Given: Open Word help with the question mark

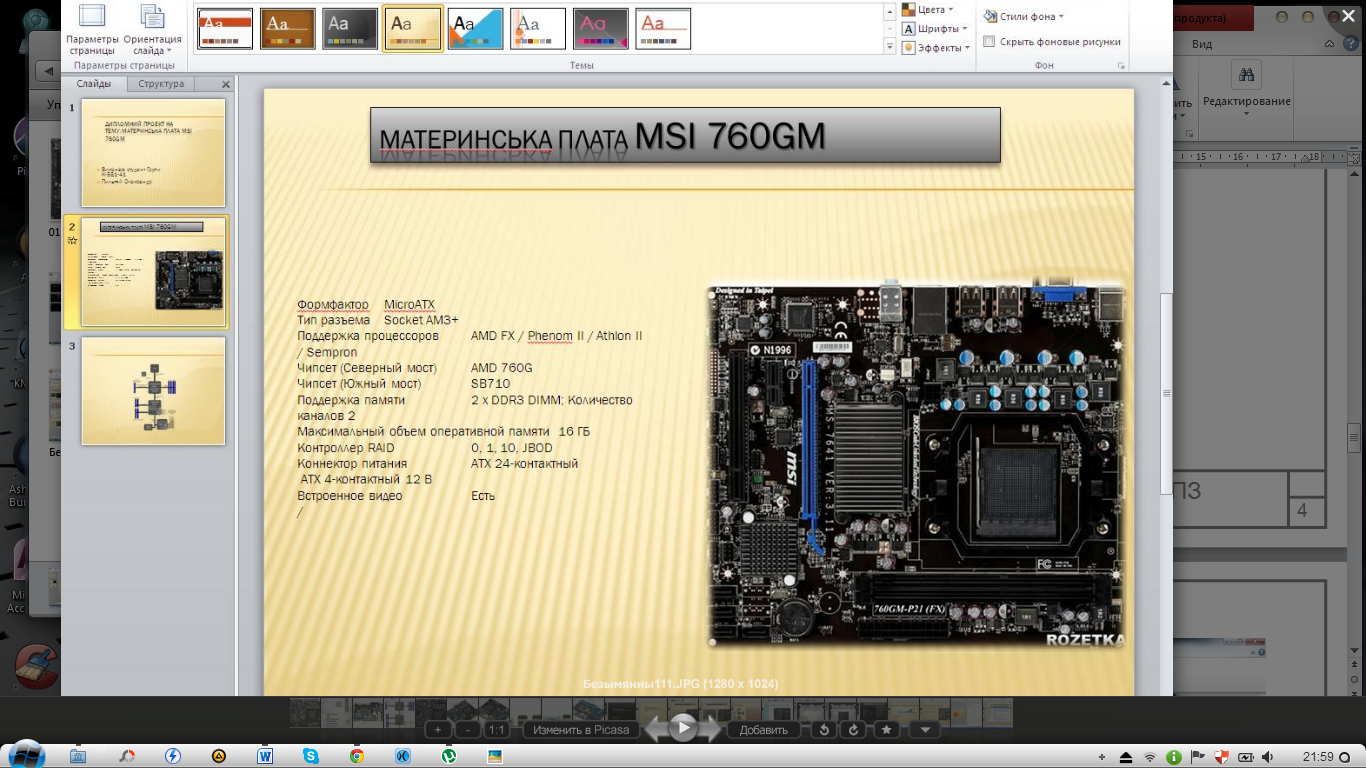Looking at the screenshot, I should pyautogui.click(x=1350, y=44).
